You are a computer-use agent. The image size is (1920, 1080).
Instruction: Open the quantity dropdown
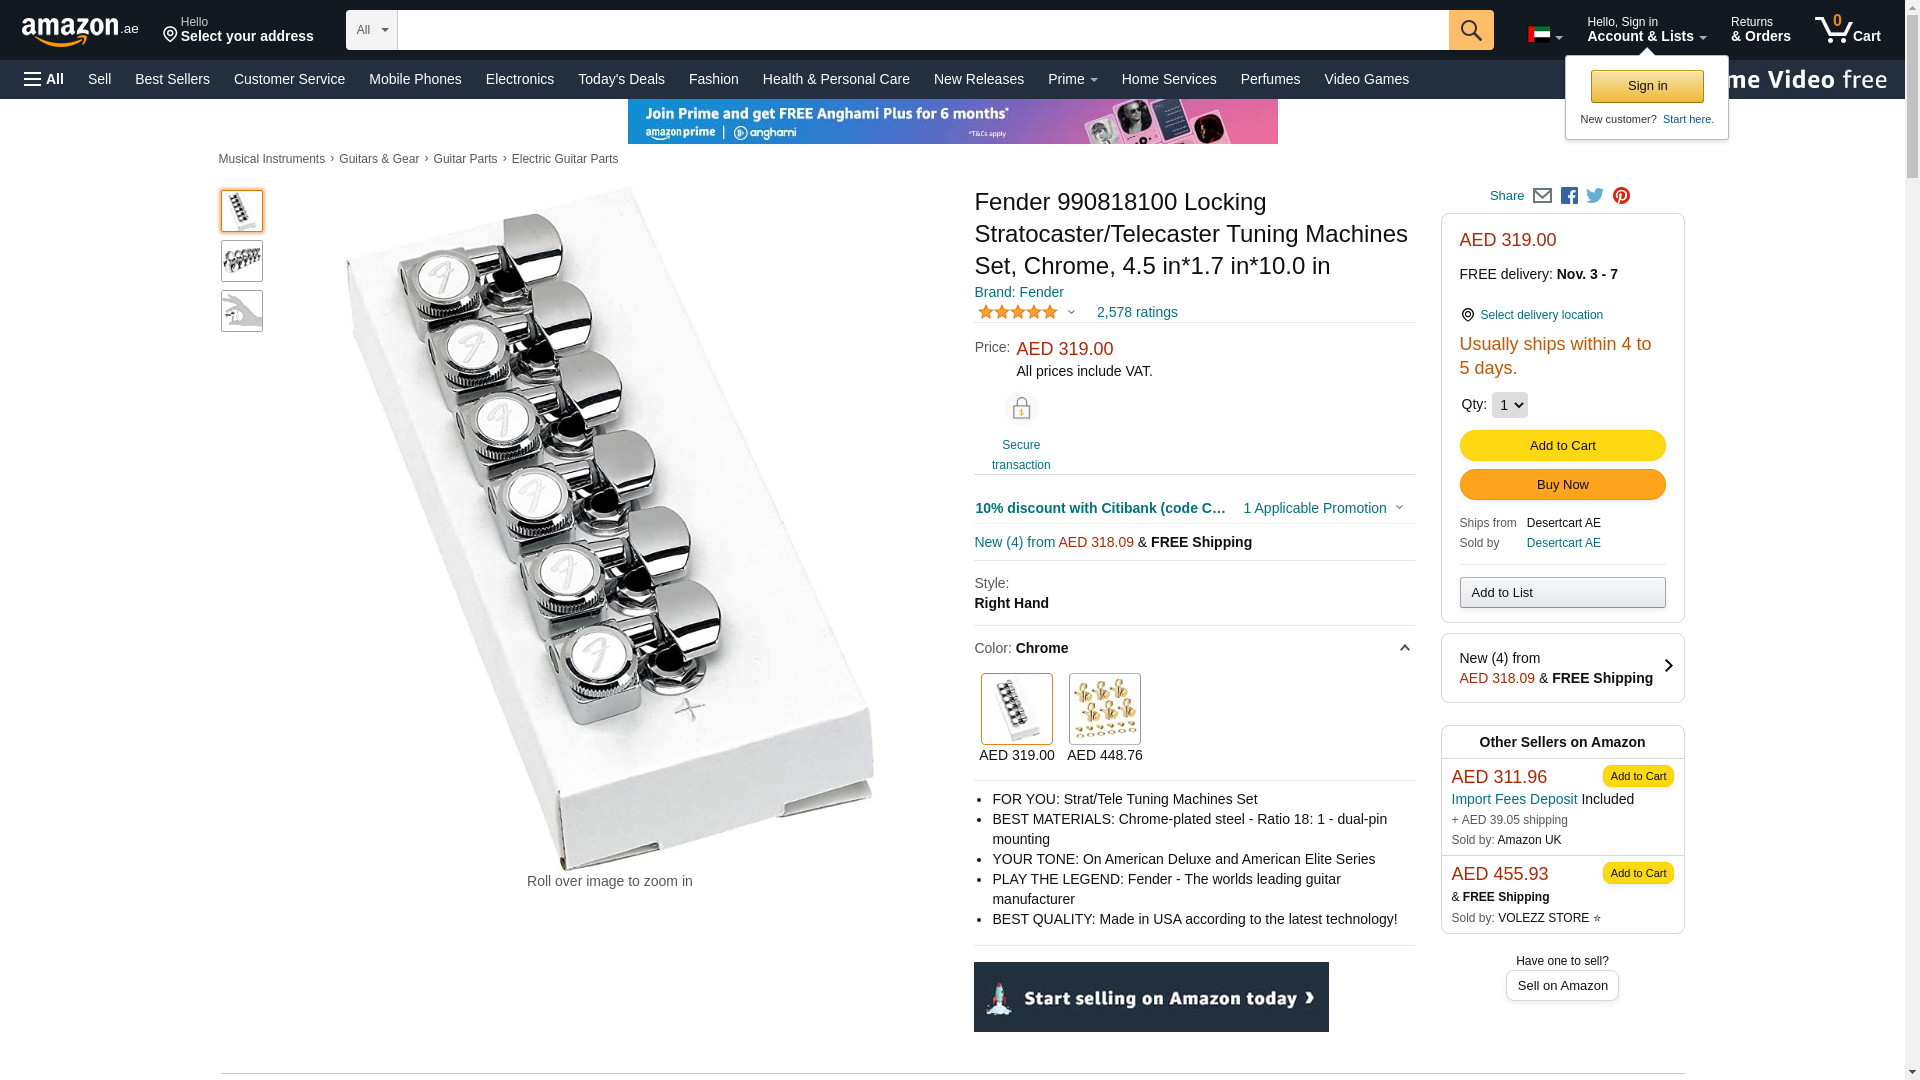[x=1509, y=405]
